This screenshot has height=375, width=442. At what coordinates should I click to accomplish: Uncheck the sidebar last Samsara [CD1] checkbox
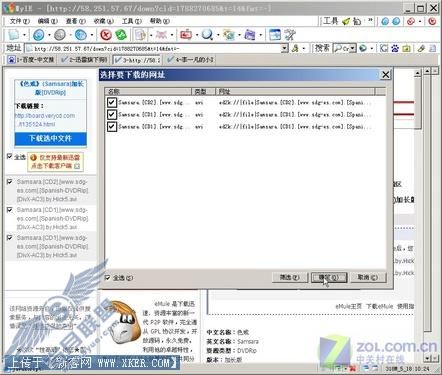tap(10, 238)
